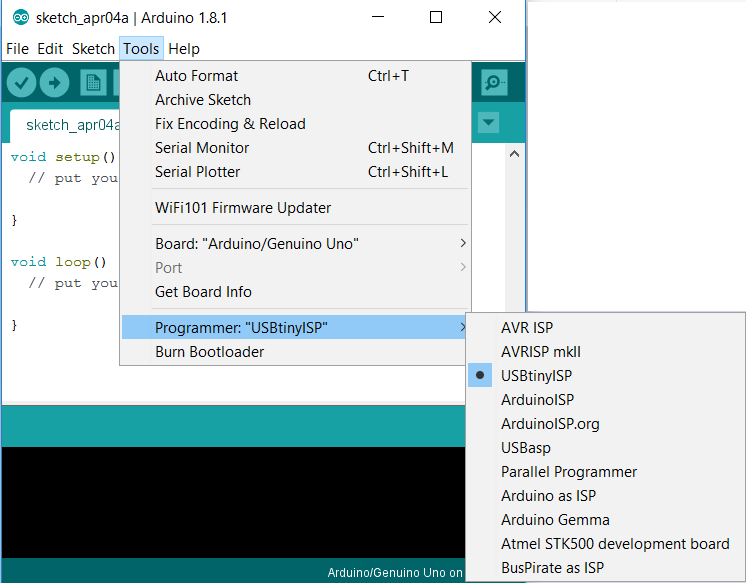Open the File menu

click(x=17, y=49)
